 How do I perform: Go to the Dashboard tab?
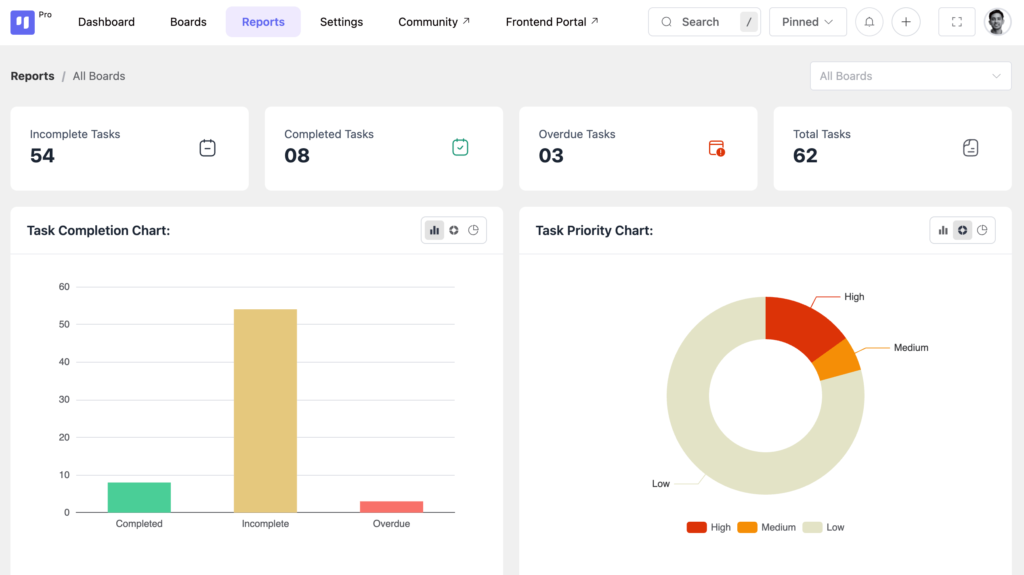[x=106, y=22]
